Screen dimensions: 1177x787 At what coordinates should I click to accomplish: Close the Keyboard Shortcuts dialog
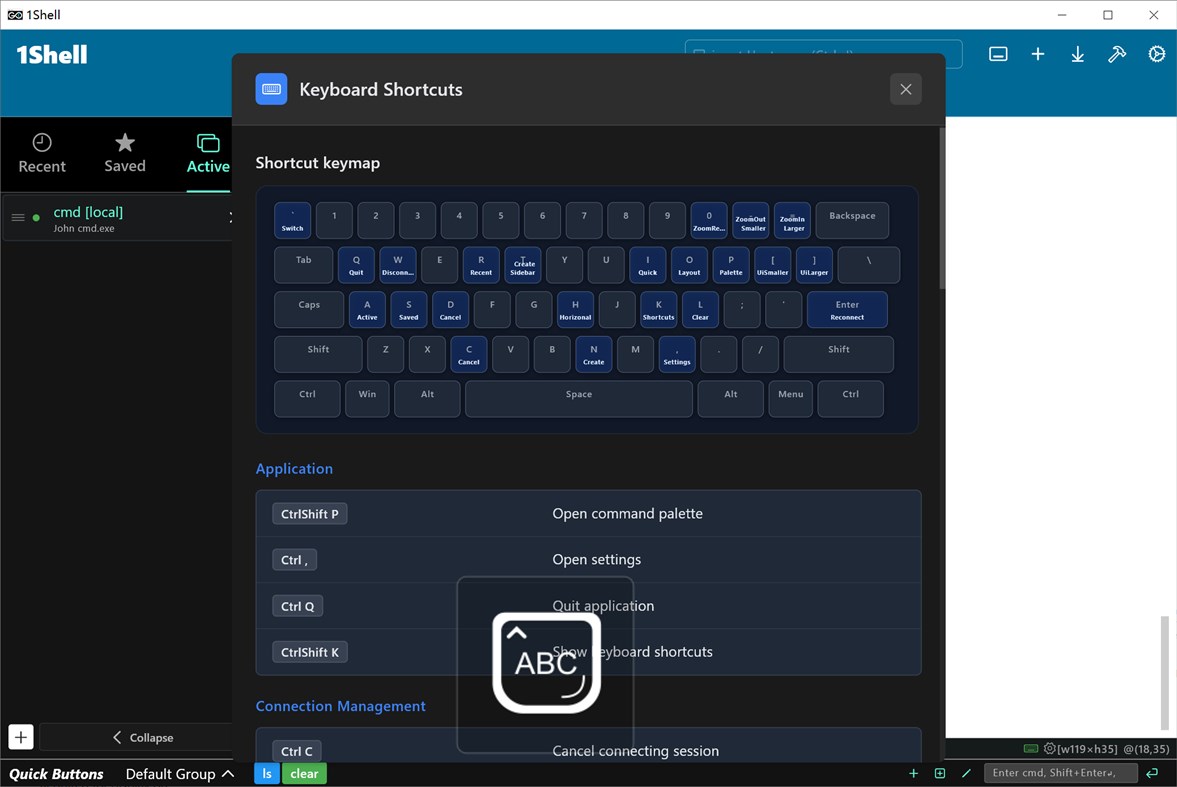pyautogui.click(x=905, y=89)
